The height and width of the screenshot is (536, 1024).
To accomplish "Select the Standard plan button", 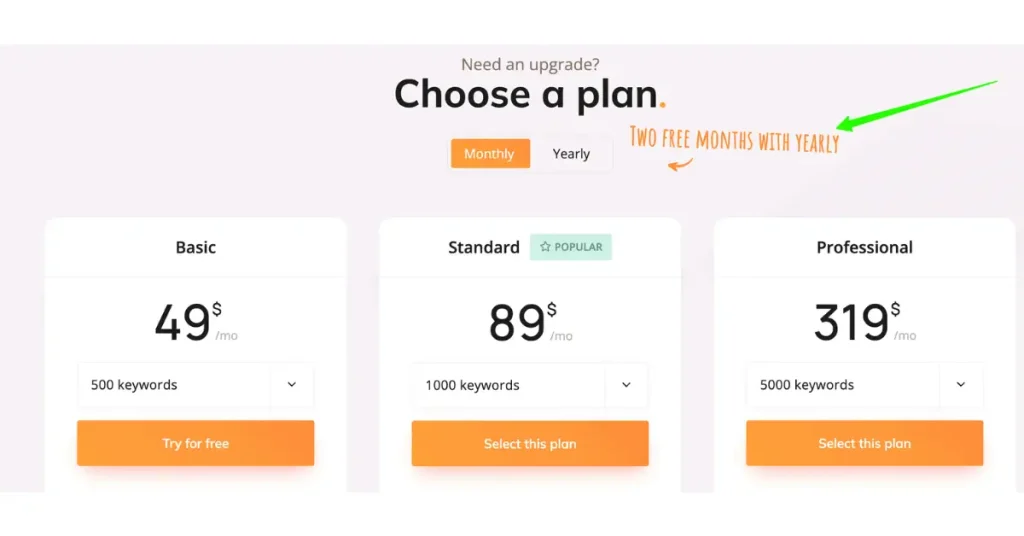I will 530,444.
